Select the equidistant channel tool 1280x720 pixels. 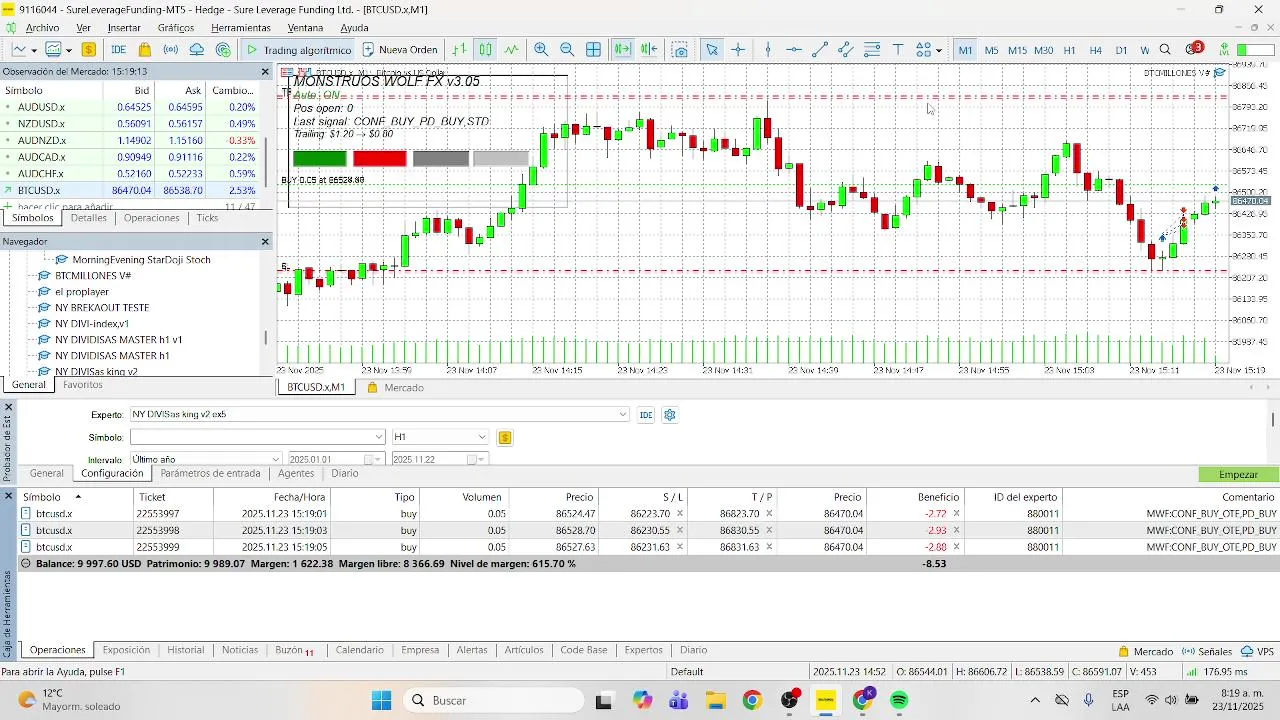click(x=846, y=50)
